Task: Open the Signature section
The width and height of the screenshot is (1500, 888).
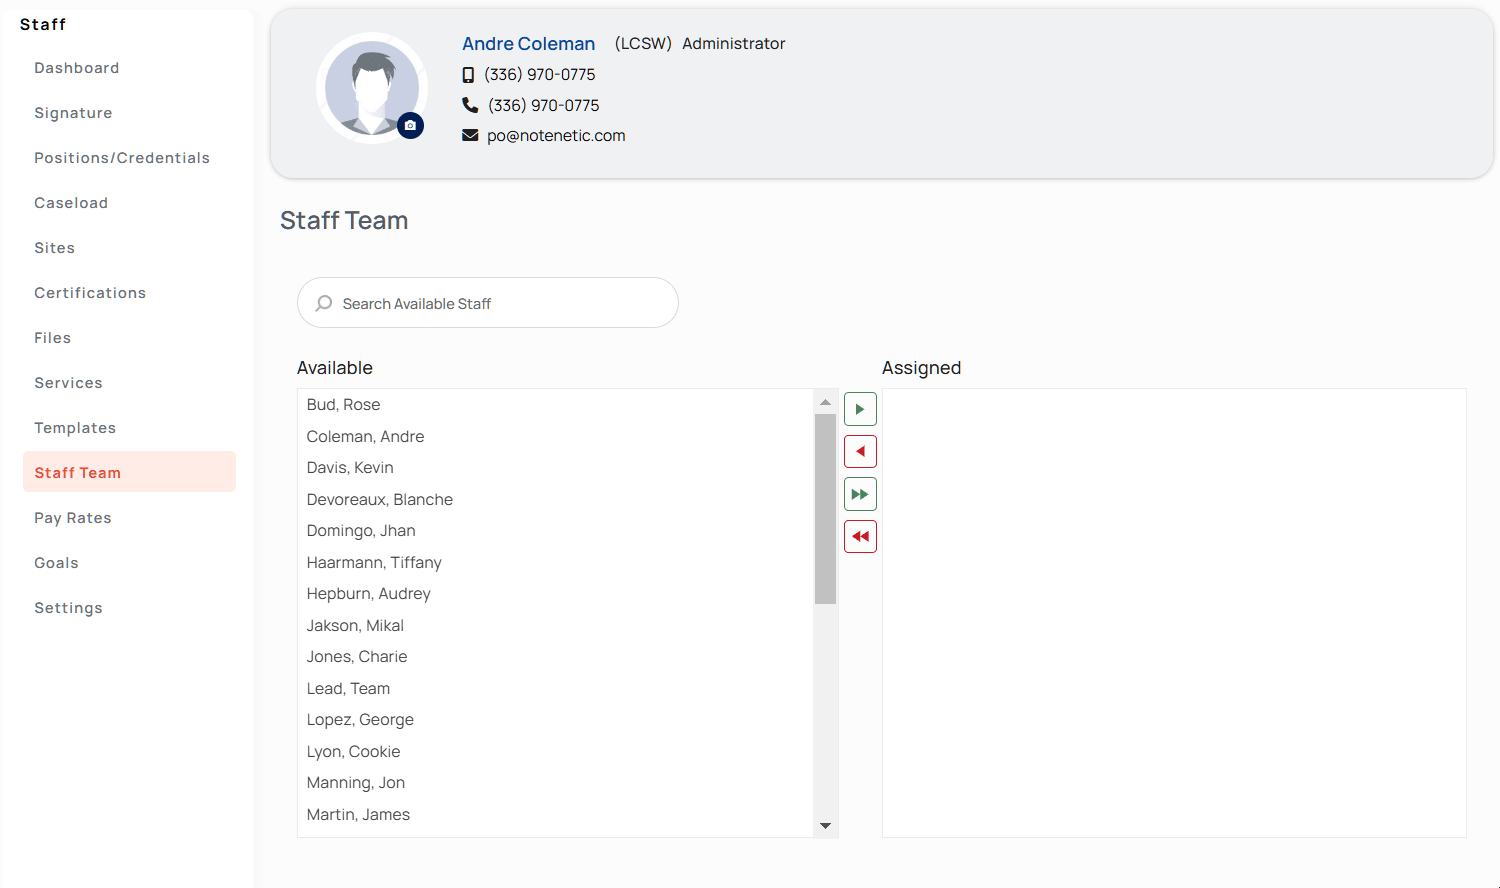Action: click(x=73, y=113)
